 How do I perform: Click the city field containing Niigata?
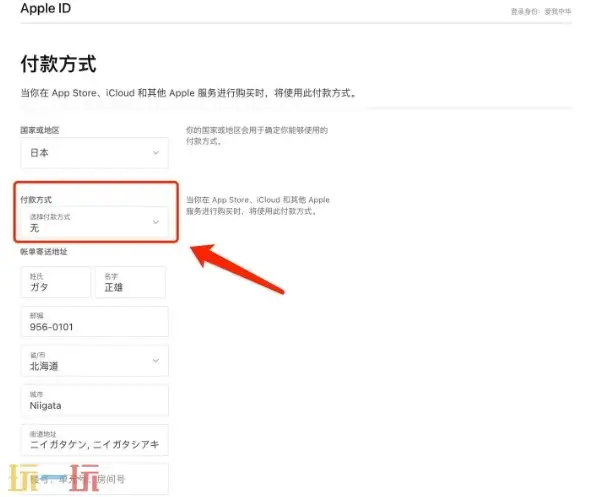pos(95,400)
